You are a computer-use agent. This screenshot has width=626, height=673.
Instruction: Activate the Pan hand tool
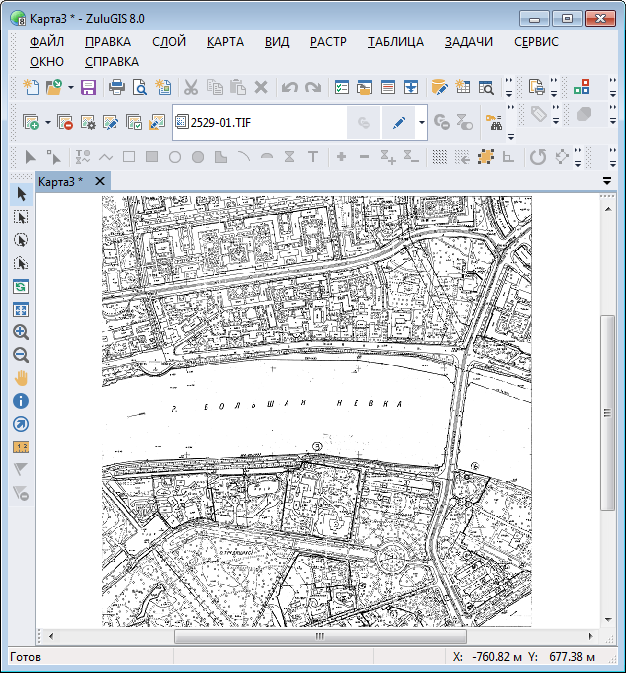[21, 378]
